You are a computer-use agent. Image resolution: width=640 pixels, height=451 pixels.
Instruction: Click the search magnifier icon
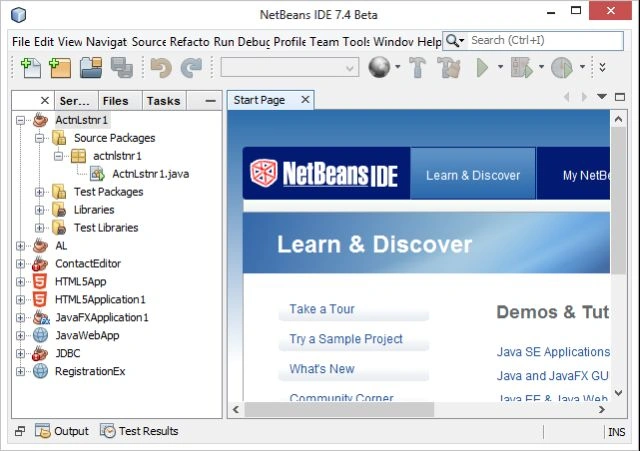(452, 40)
